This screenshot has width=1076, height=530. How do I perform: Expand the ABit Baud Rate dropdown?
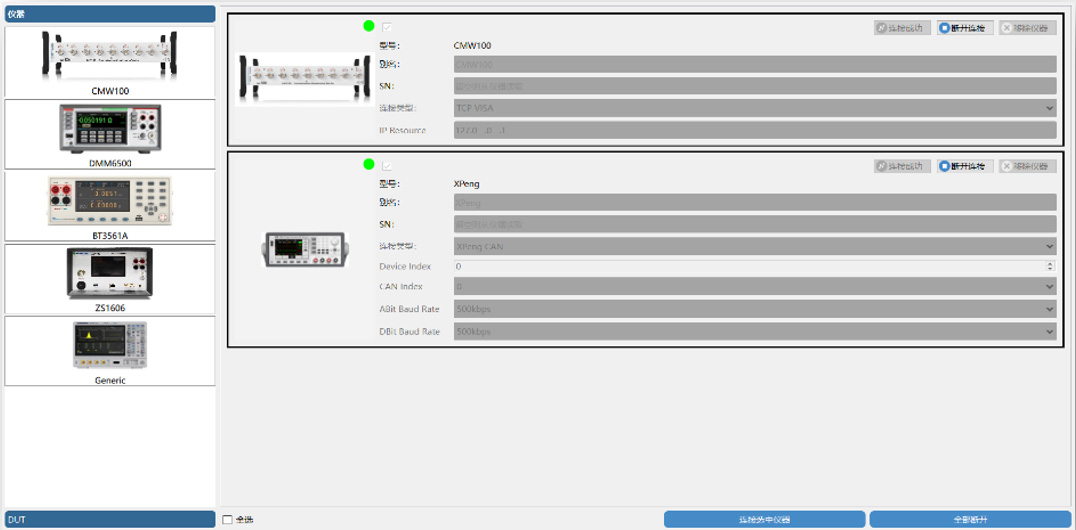click(755, 309)
